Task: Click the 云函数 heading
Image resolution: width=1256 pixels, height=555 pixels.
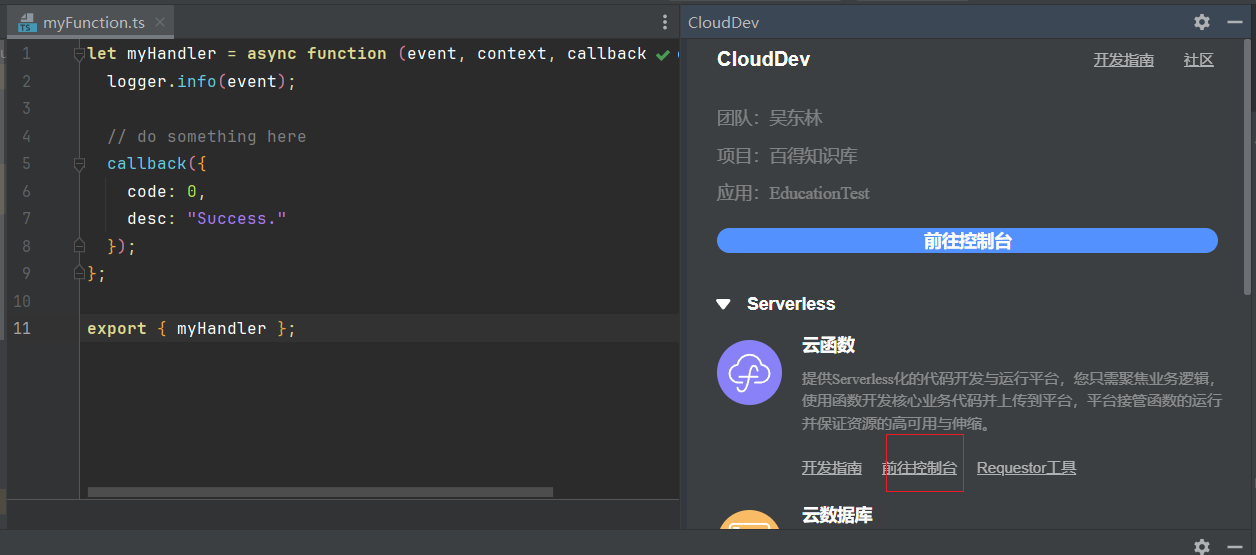Action: [828, 345]
